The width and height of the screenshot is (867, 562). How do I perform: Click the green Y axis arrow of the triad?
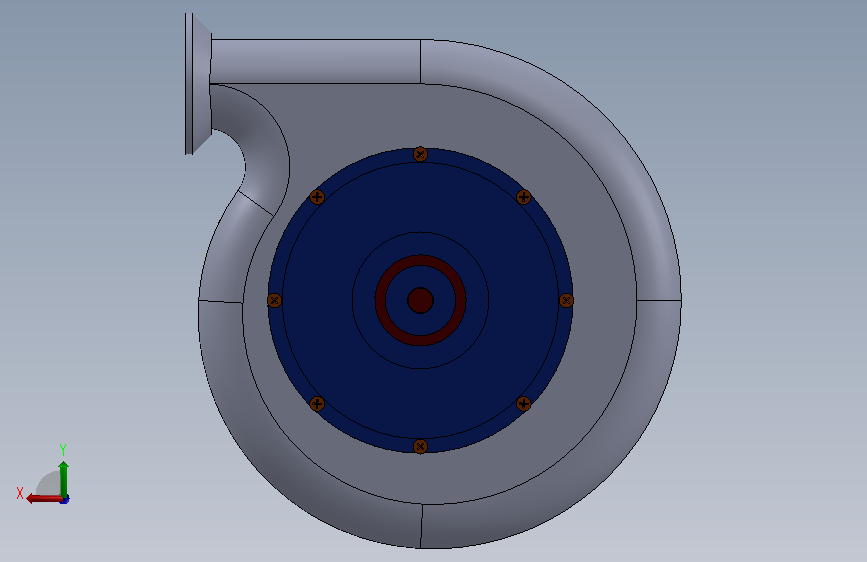(x=64, y=479)
